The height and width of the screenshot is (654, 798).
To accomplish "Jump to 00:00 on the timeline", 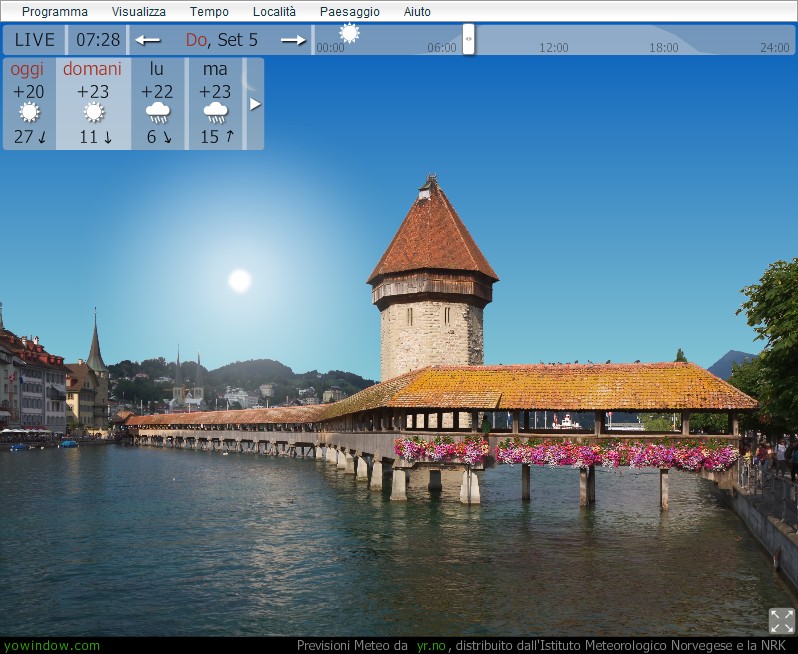I will pos(330,48).
